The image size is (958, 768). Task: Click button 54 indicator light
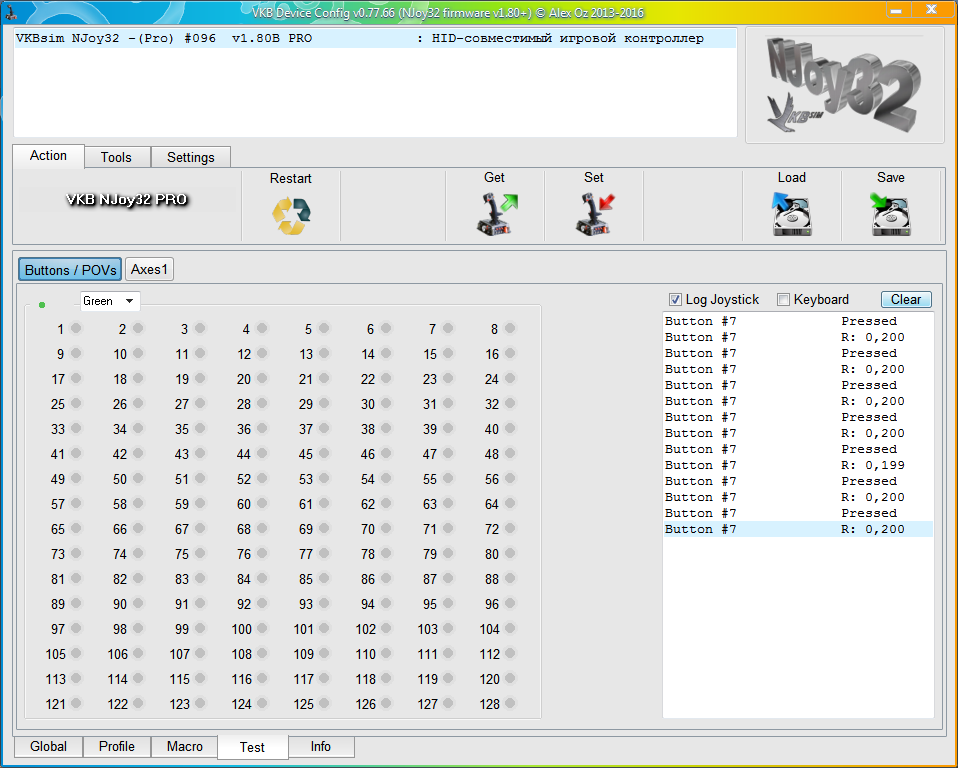386,478
